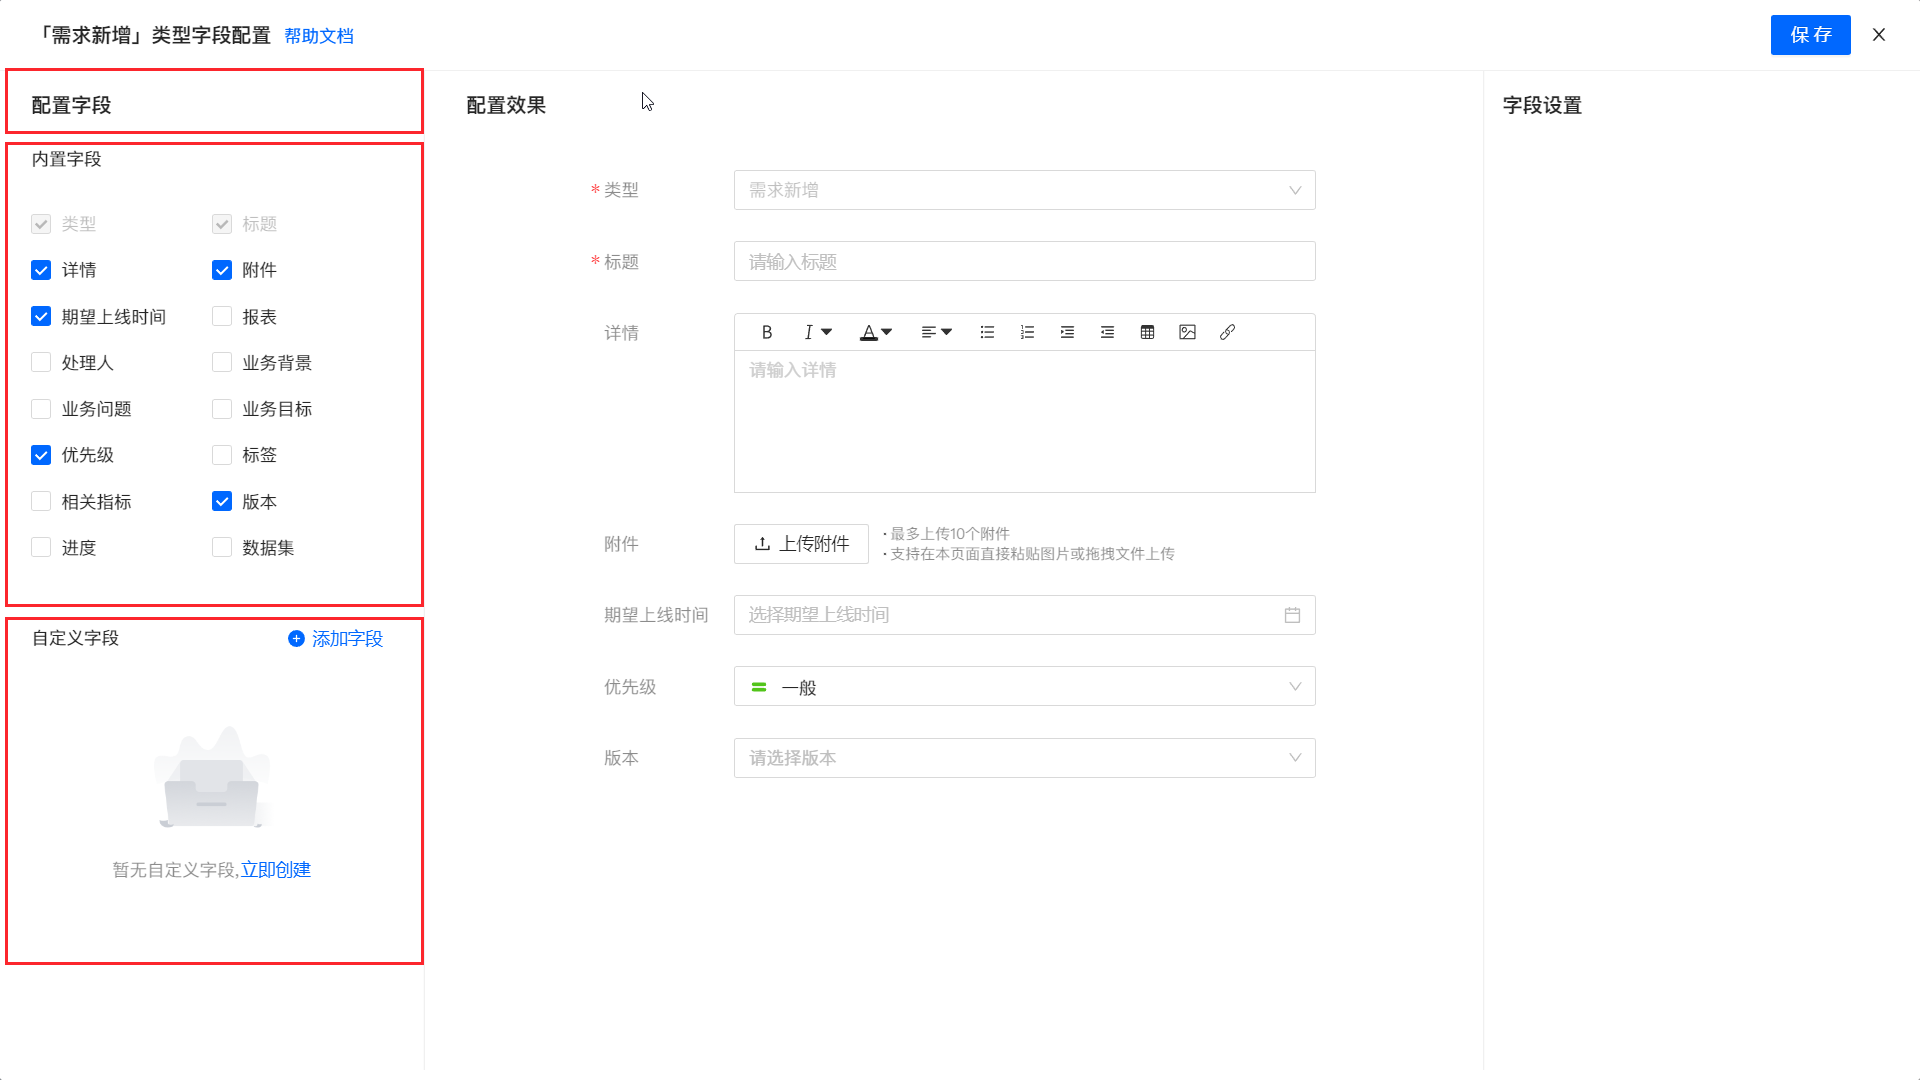The height and width of the screenshot is (1080, 1920).
Task: Insert an image in details editor
Action: pyautogui.click(x=1187, y=332)
